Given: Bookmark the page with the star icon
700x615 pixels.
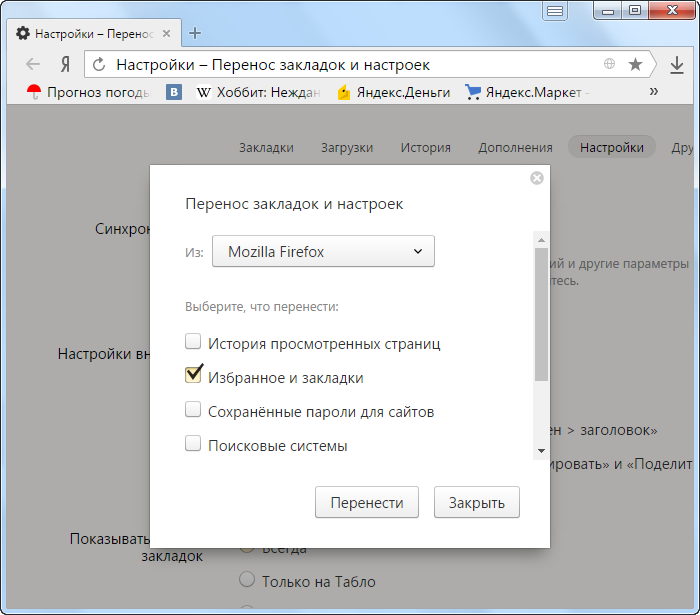Looking at the screenshot, I should pyautogui.click(x=635, y=64).
